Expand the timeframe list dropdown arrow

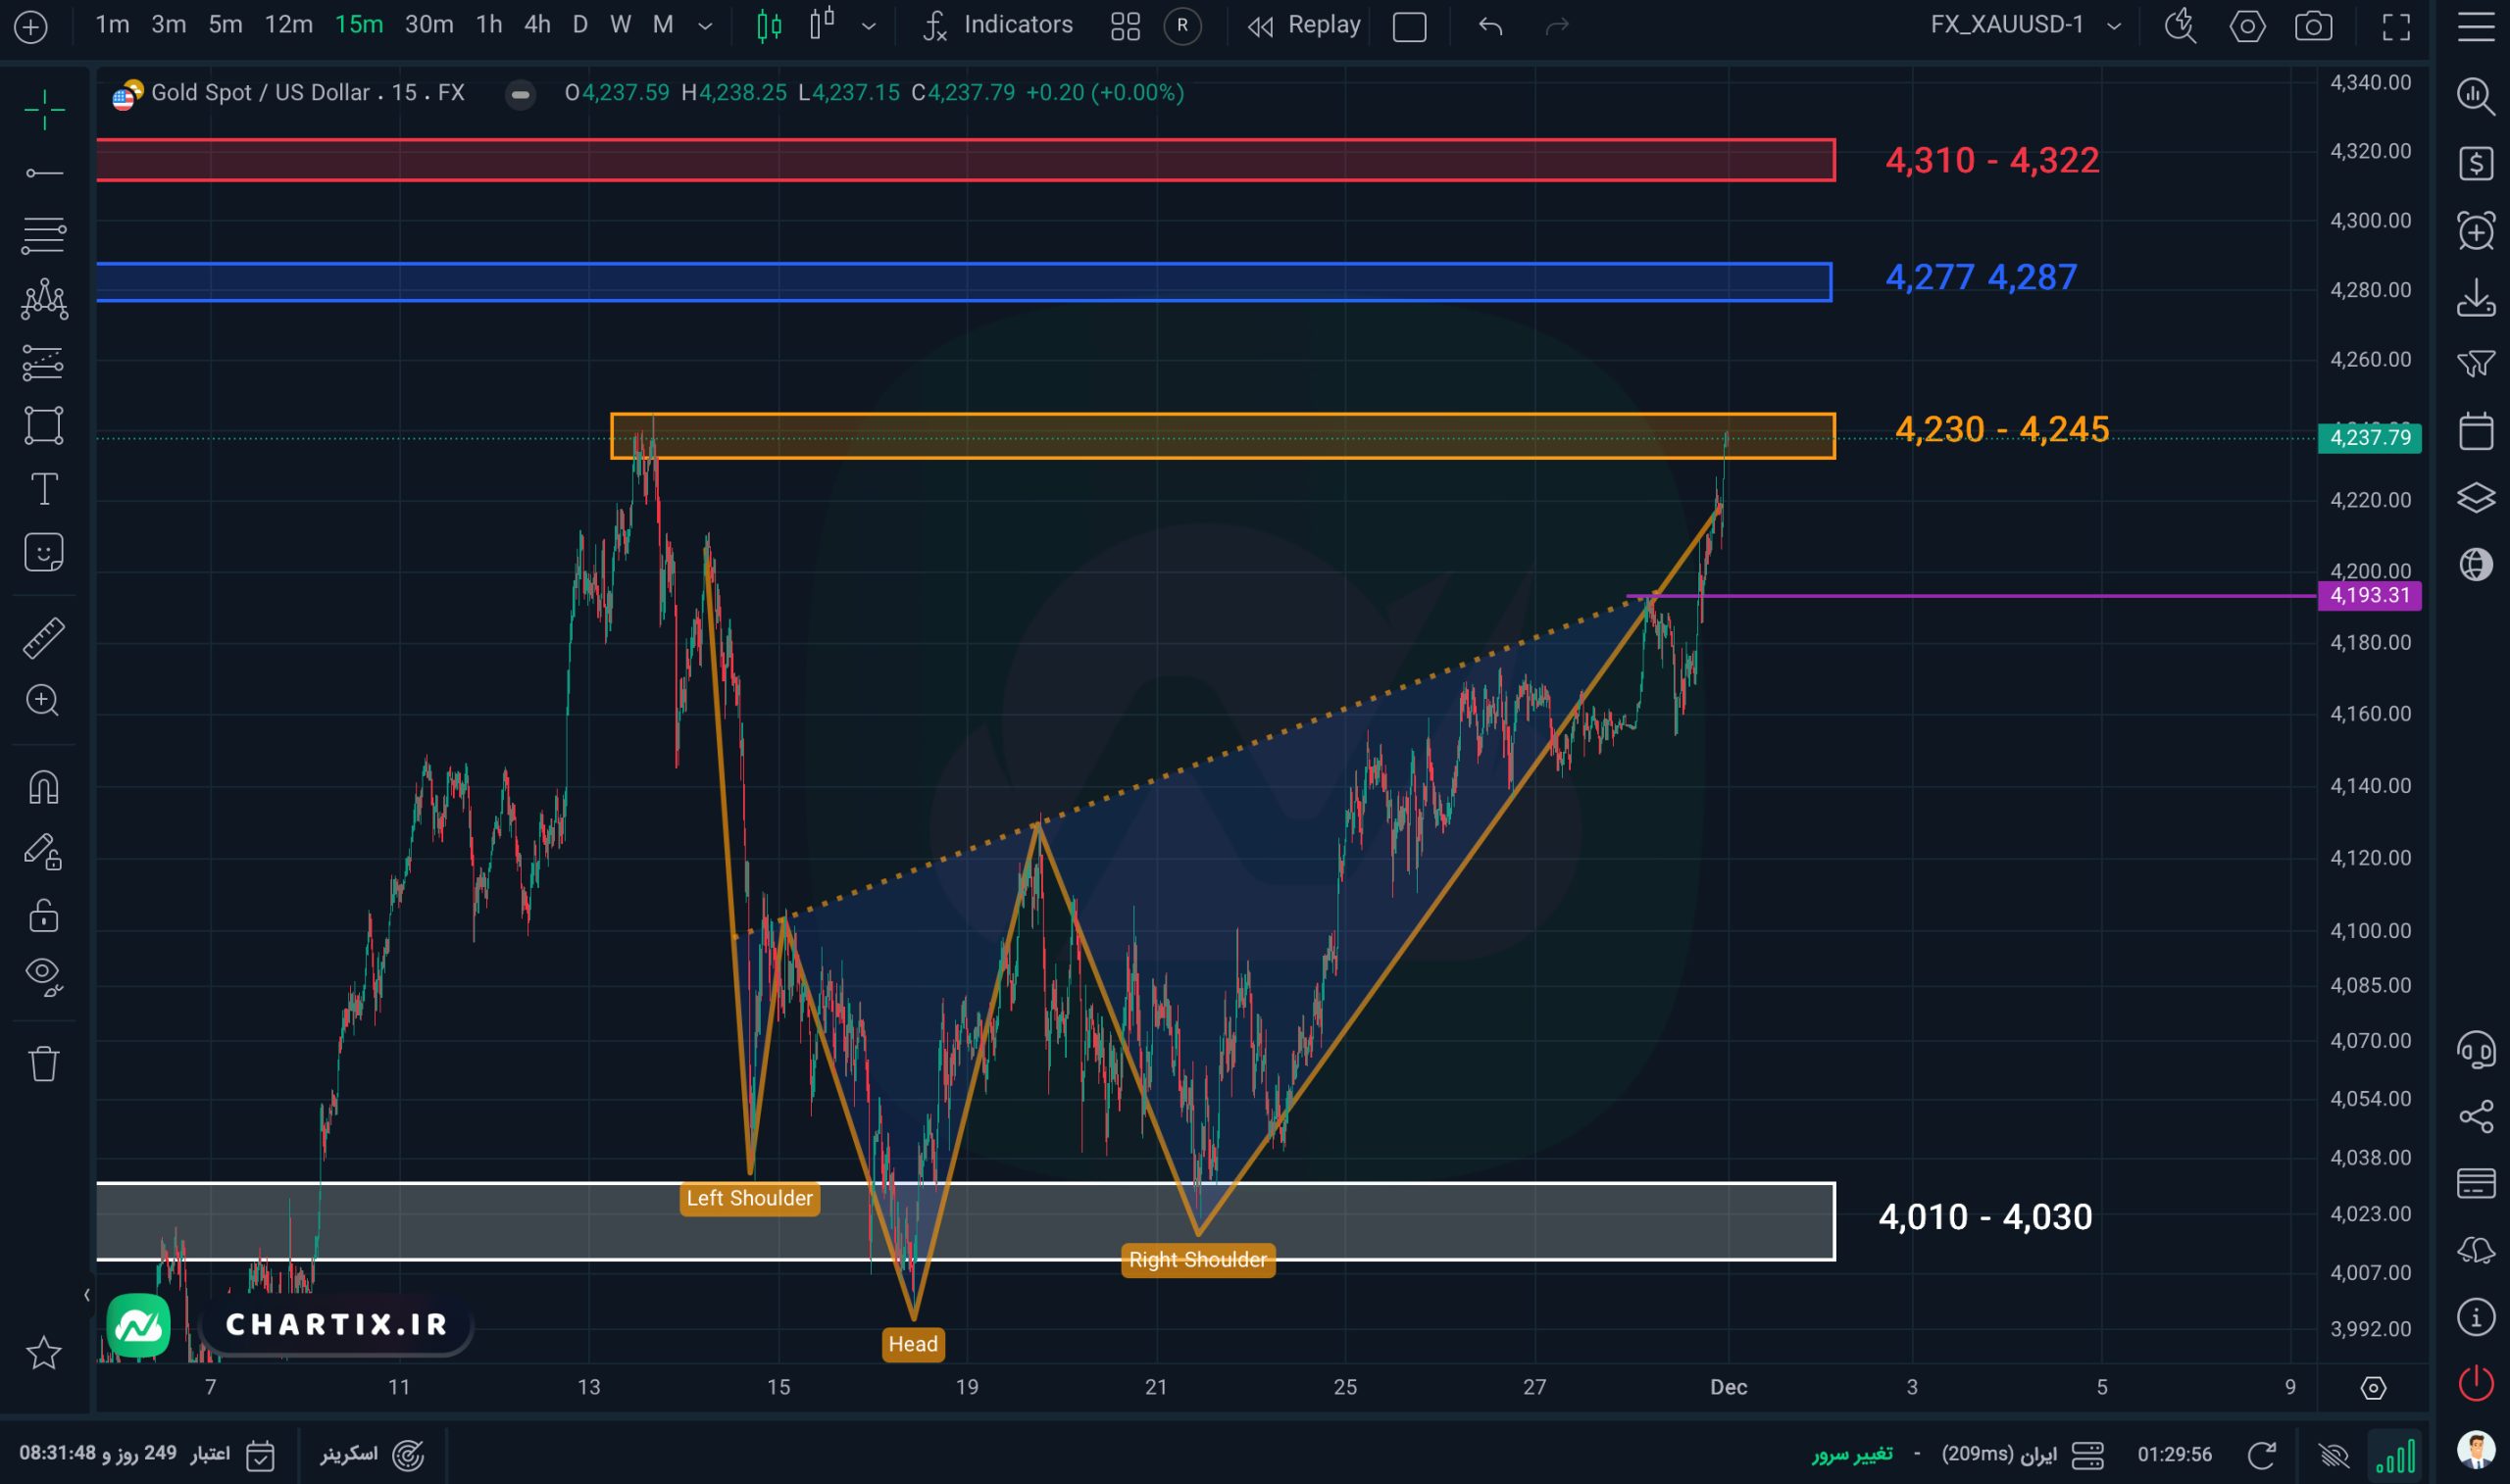pos(705,26)
